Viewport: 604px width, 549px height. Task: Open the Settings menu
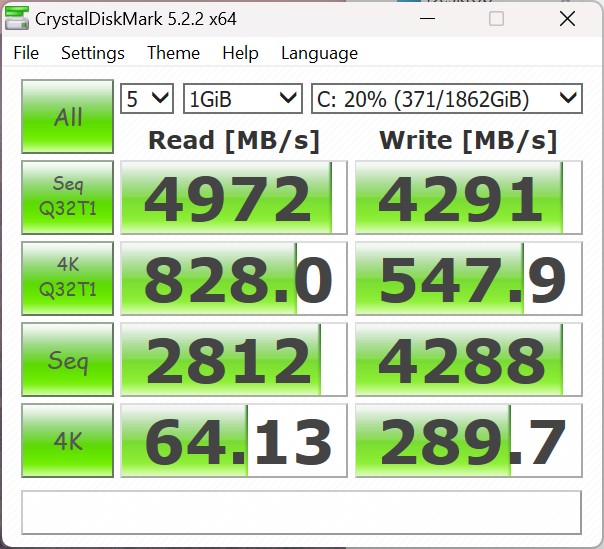tap(93, 53)
